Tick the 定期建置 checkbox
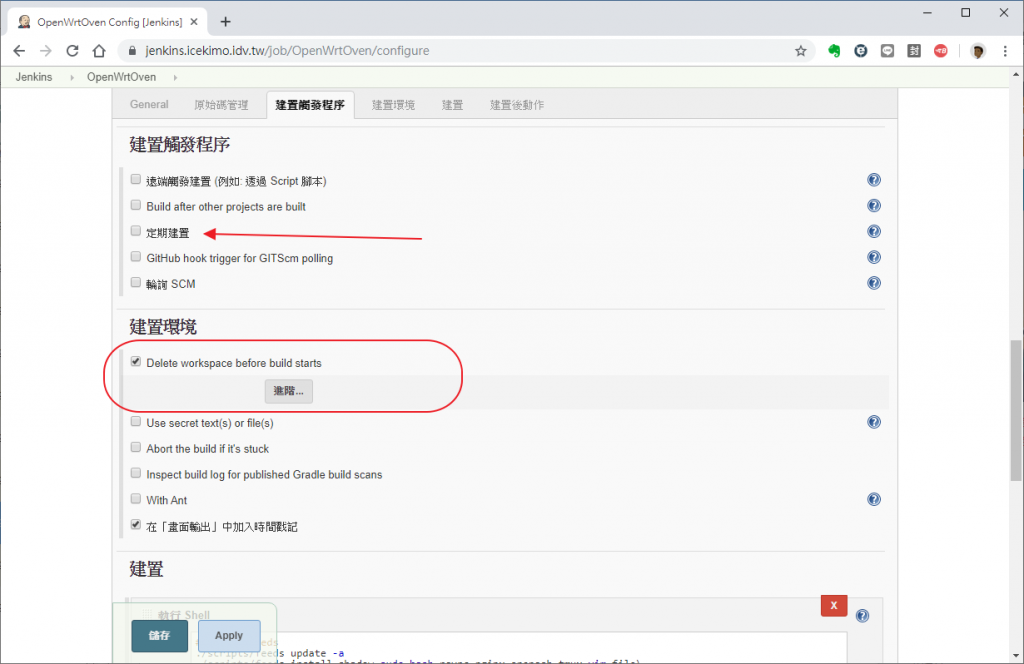The width and height of the screenshot is (1024, 664). pos(136,230)
